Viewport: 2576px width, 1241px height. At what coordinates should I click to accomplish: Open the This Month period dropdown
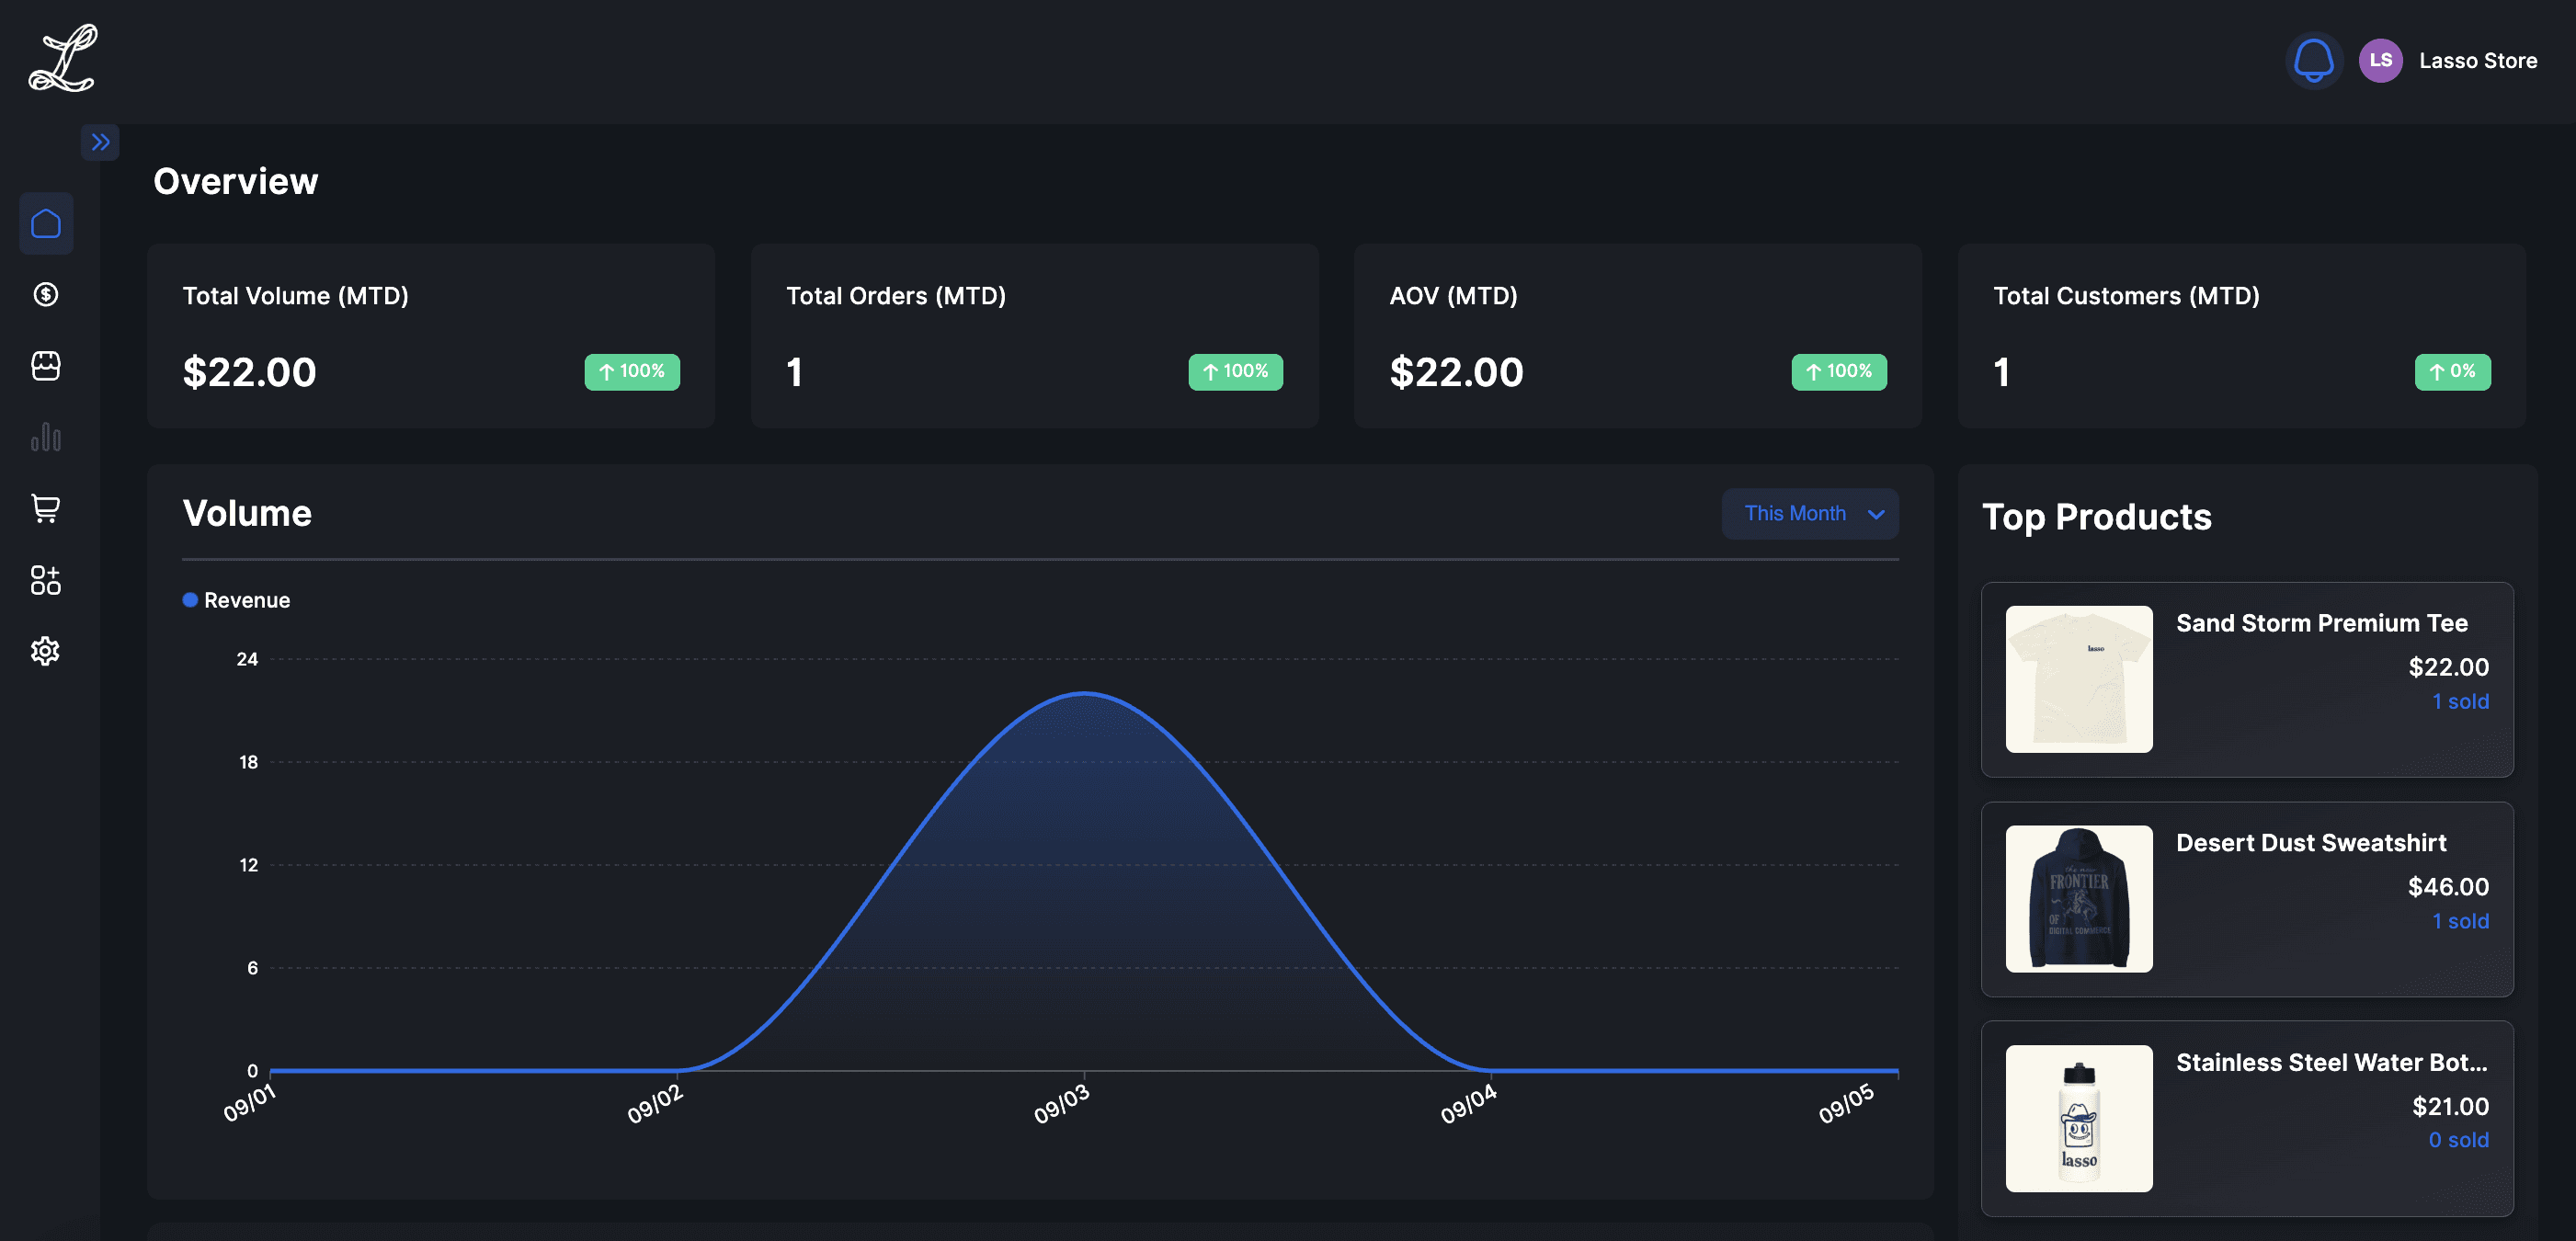click(x=1796, y=513)
